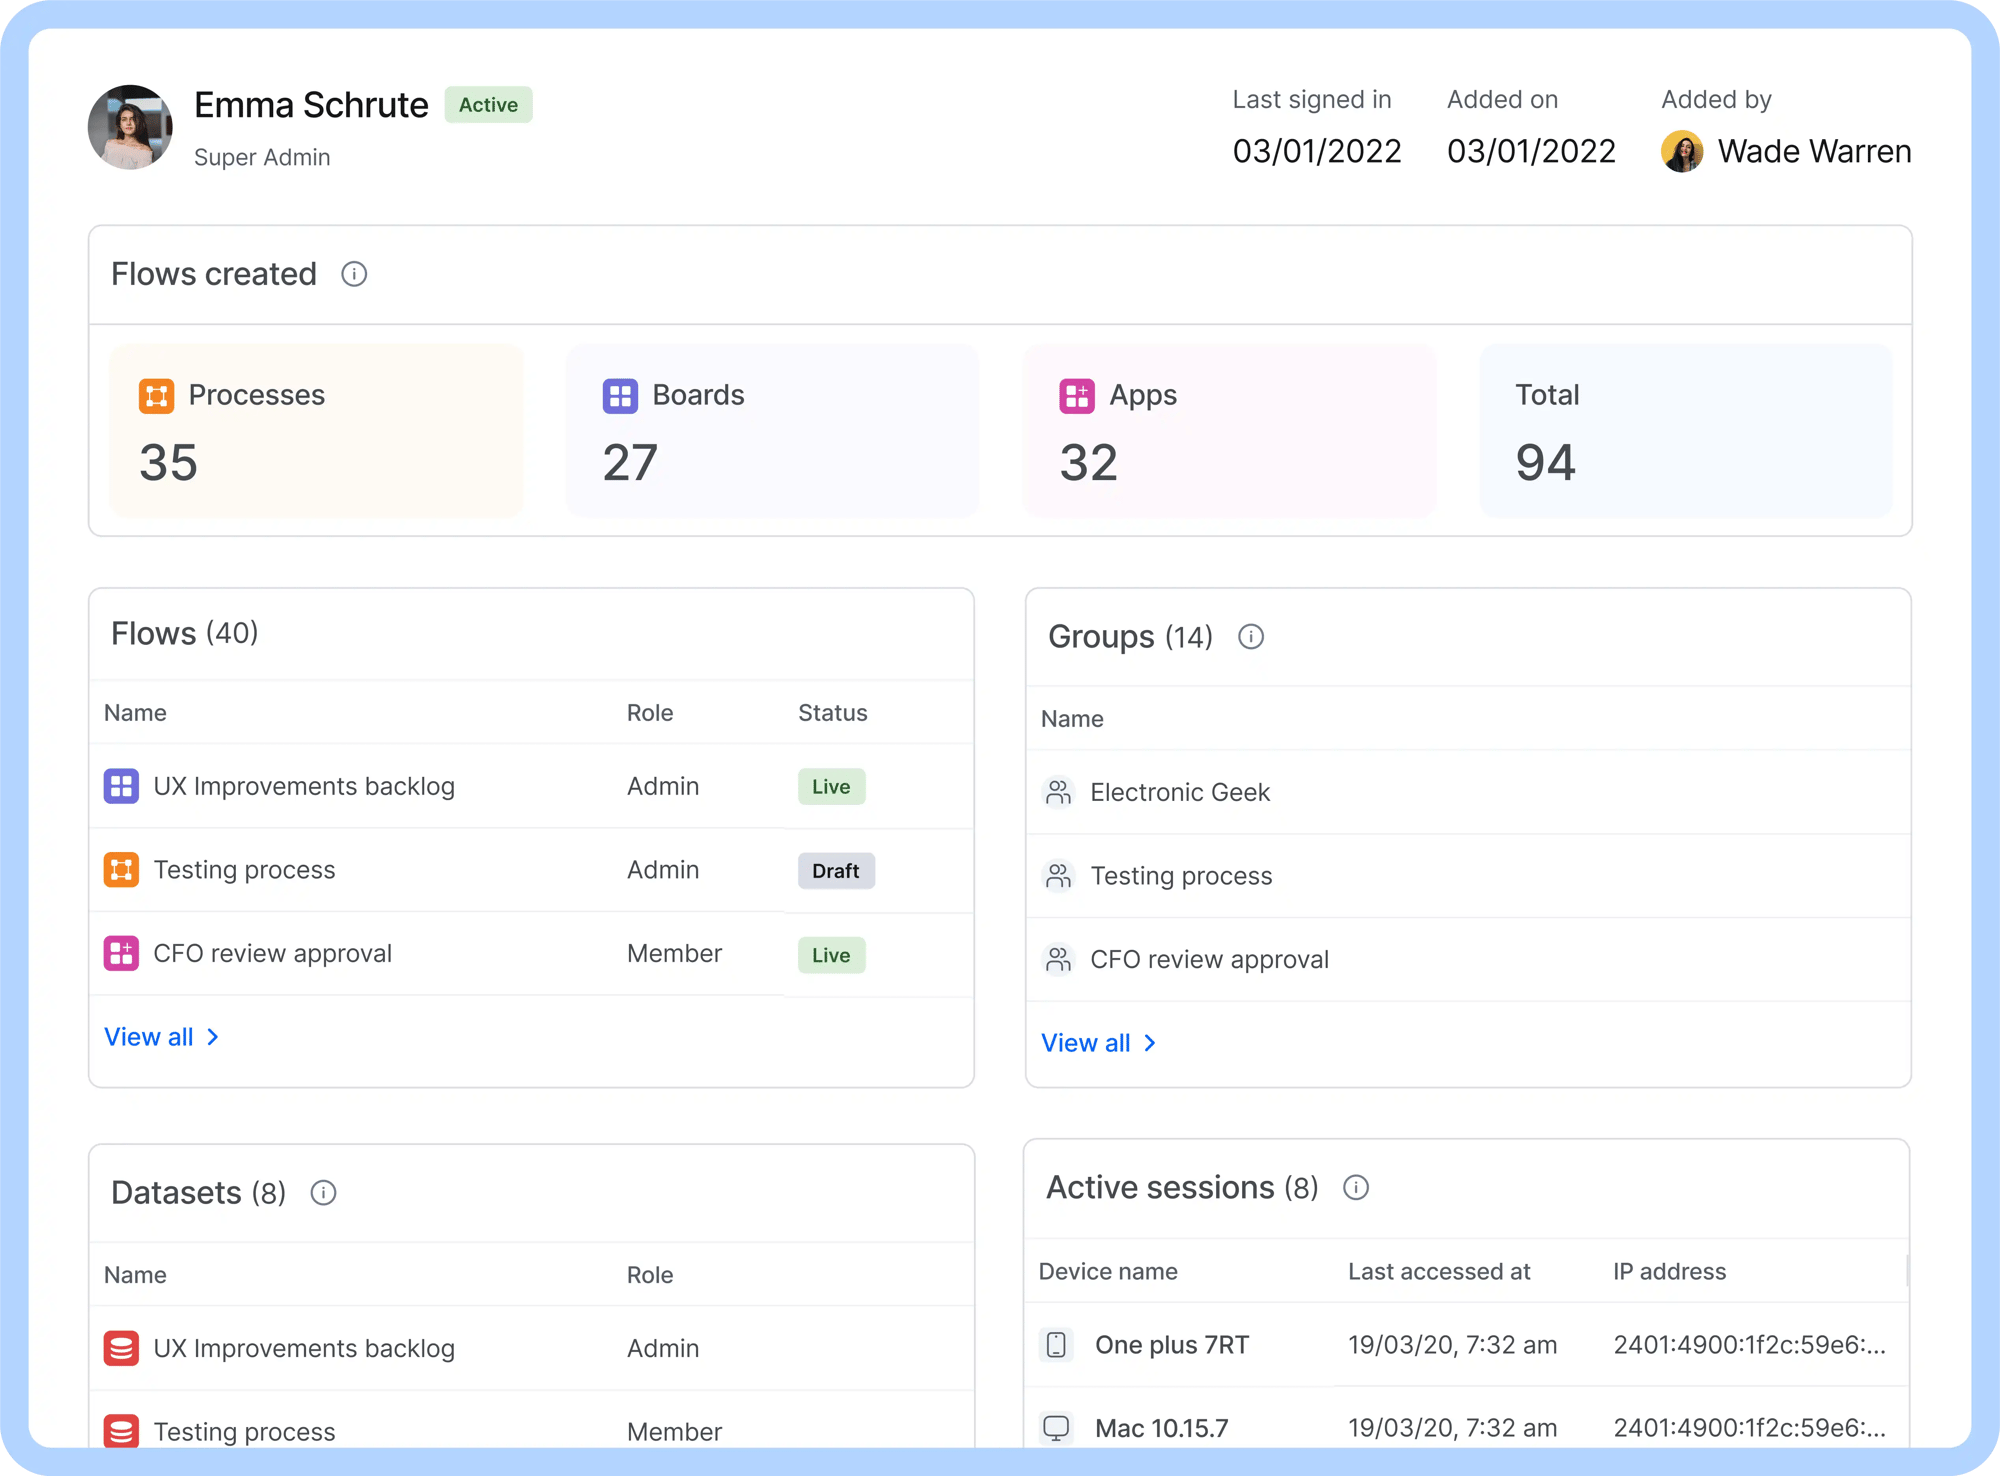Click the Super Admin role text
The width and height of the screenshot is (2000, 1476).
point(262,157)
